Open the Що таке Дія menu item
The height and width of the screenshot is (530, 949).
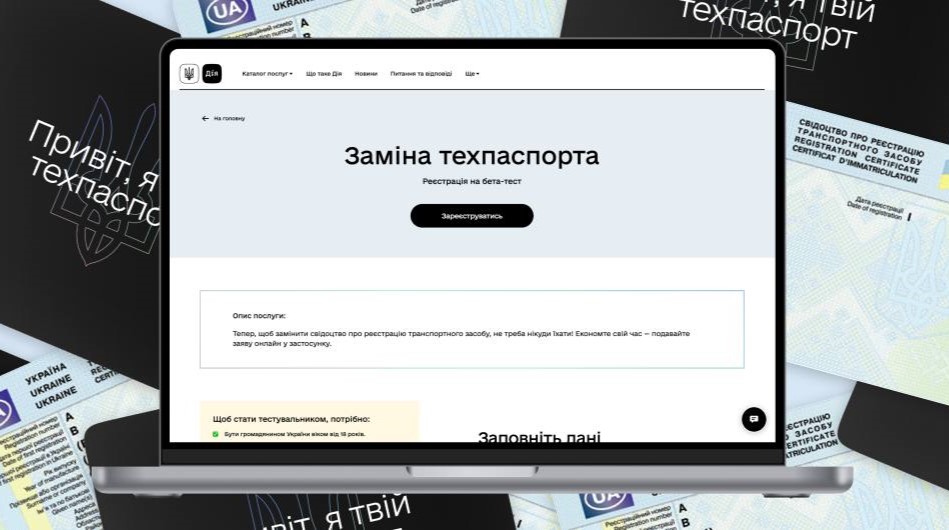(324, 74)
